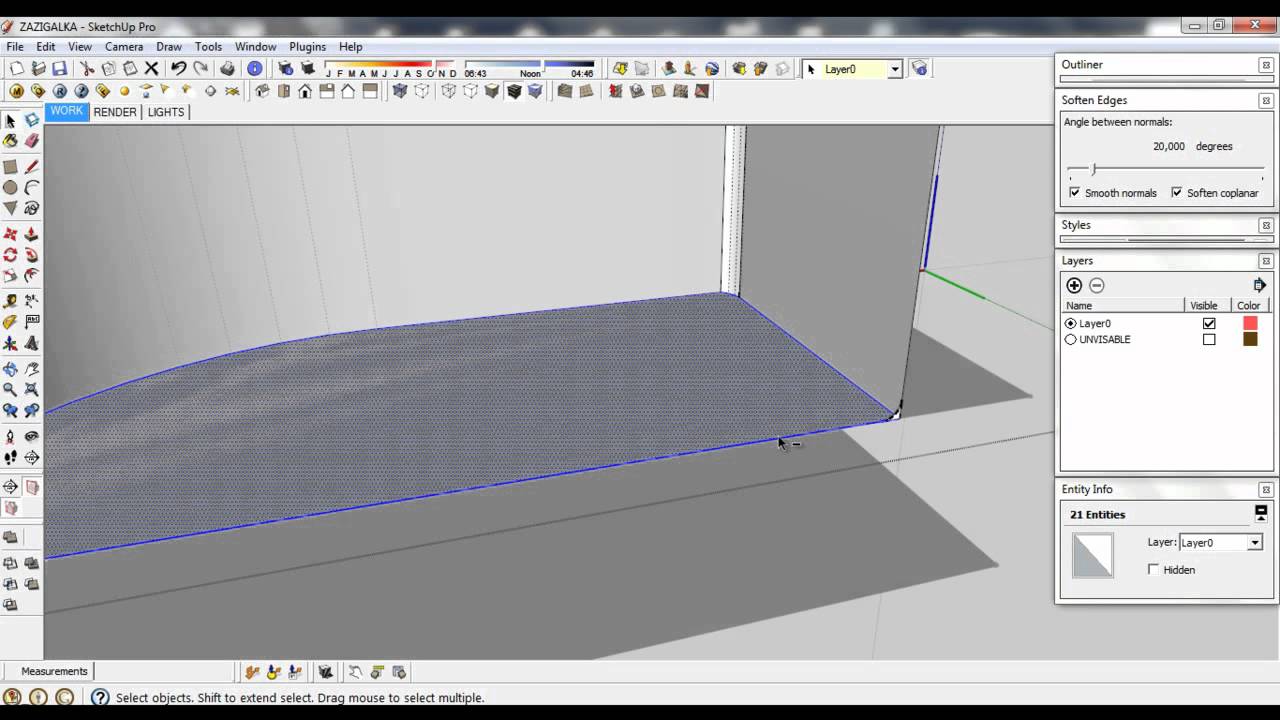
Task: Select the Rotate tool
Action: (x=10, y=255)
